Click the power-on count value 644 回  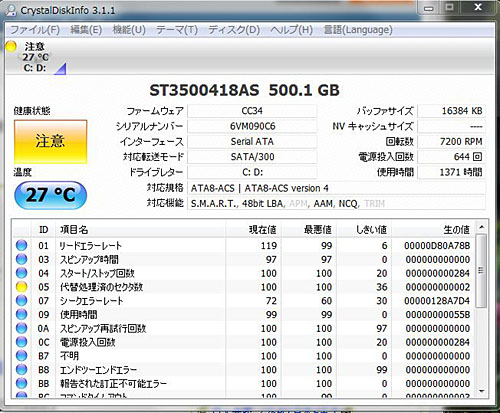click(x=451, y=157)
